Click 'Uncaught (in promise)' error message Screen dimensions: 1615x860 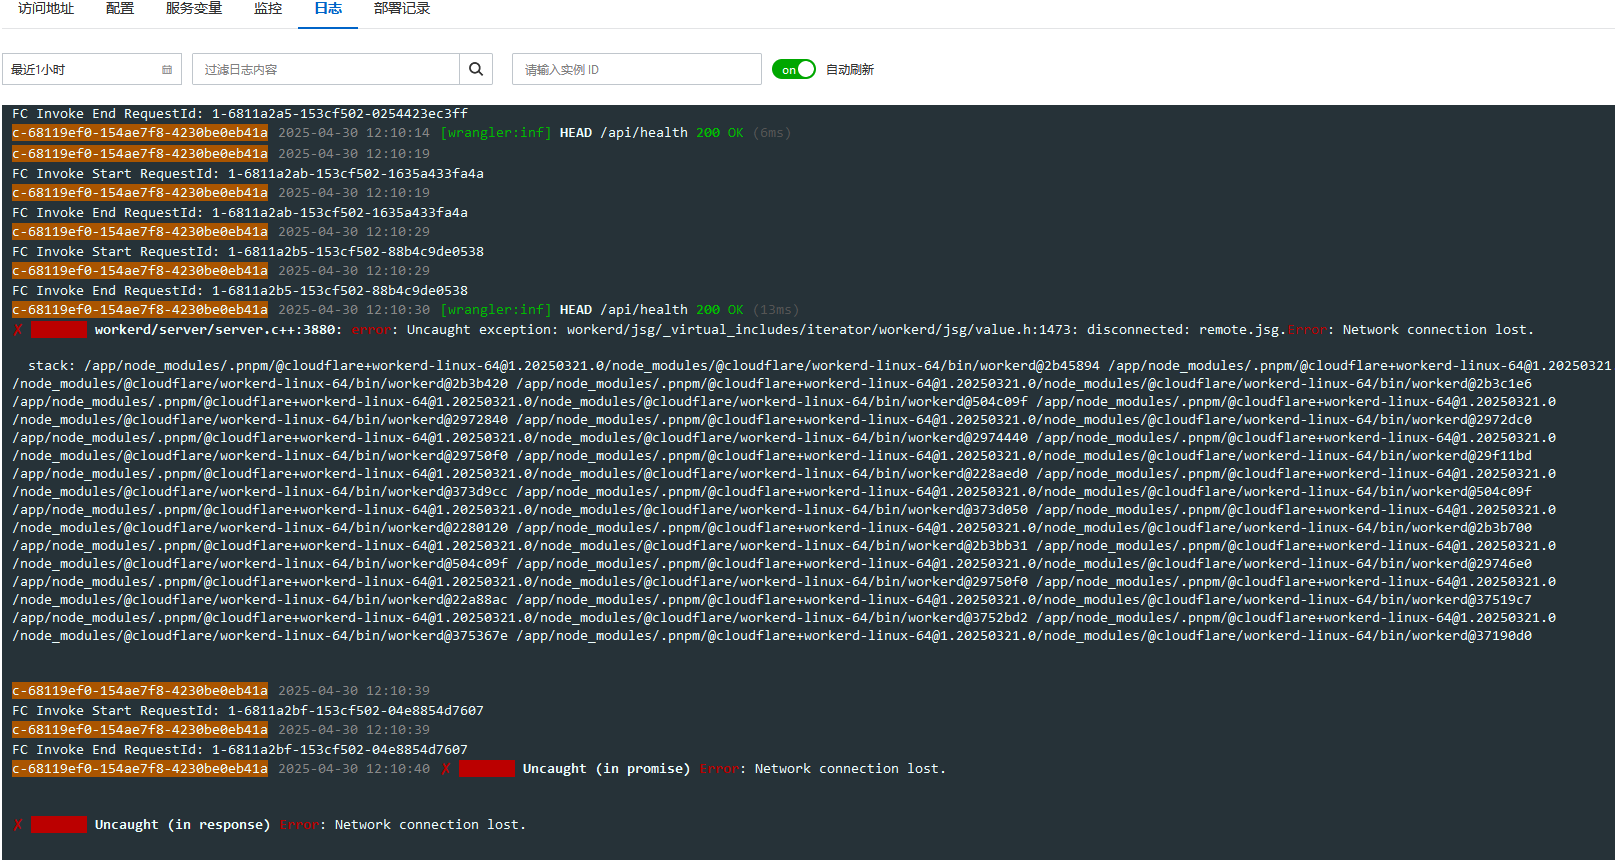606,769
